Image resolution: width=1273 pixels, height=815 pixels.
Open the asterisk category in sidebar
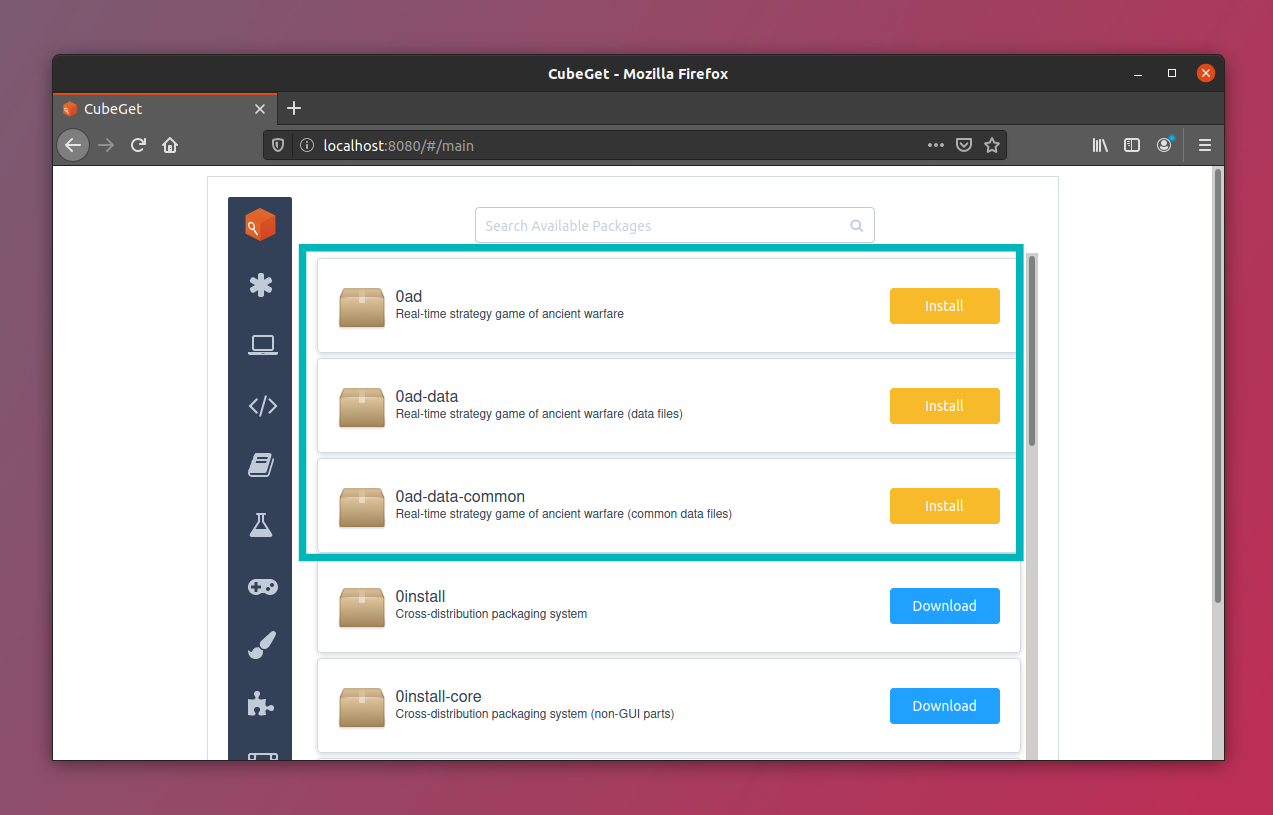pyautogui.click(x=261, y=285)
